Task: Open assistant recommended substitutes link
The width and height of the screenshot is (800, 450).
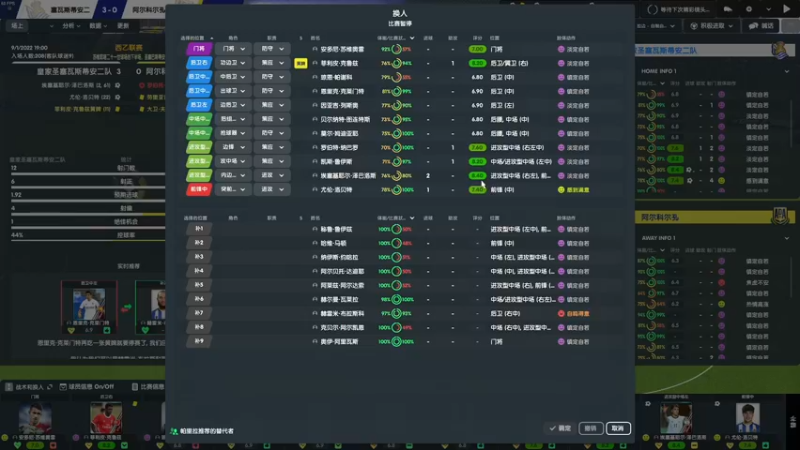Action: click(x=207, y=431)
